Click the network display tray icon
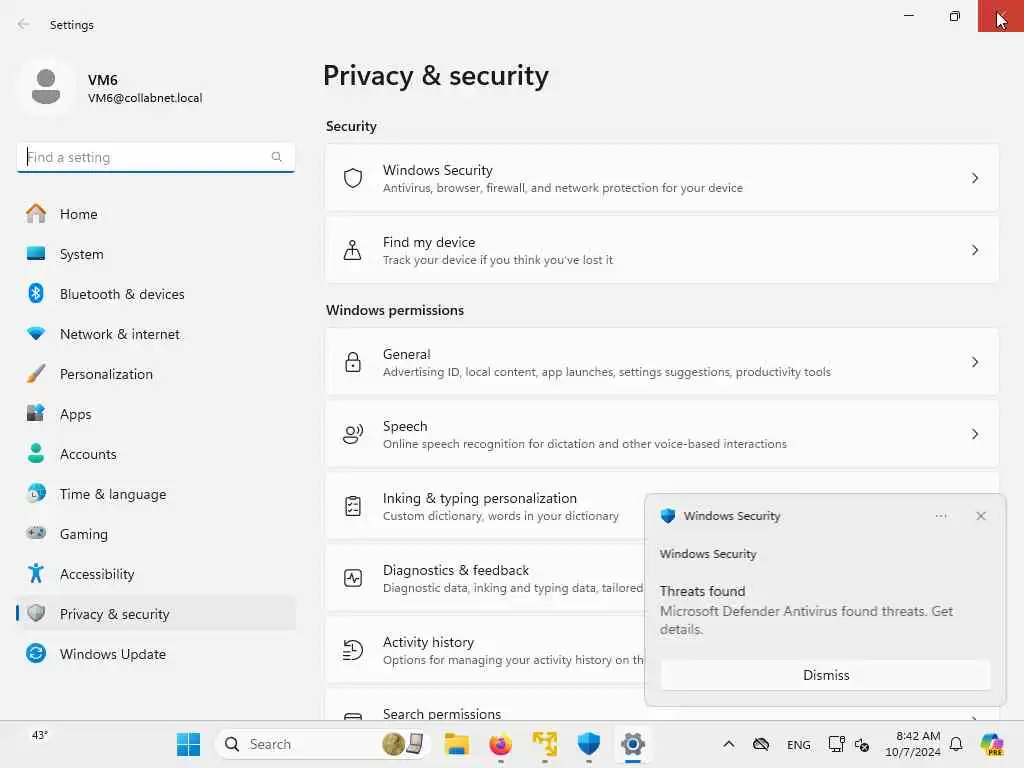The height and width of the screenshot is (768, 1024). (836, 744)
